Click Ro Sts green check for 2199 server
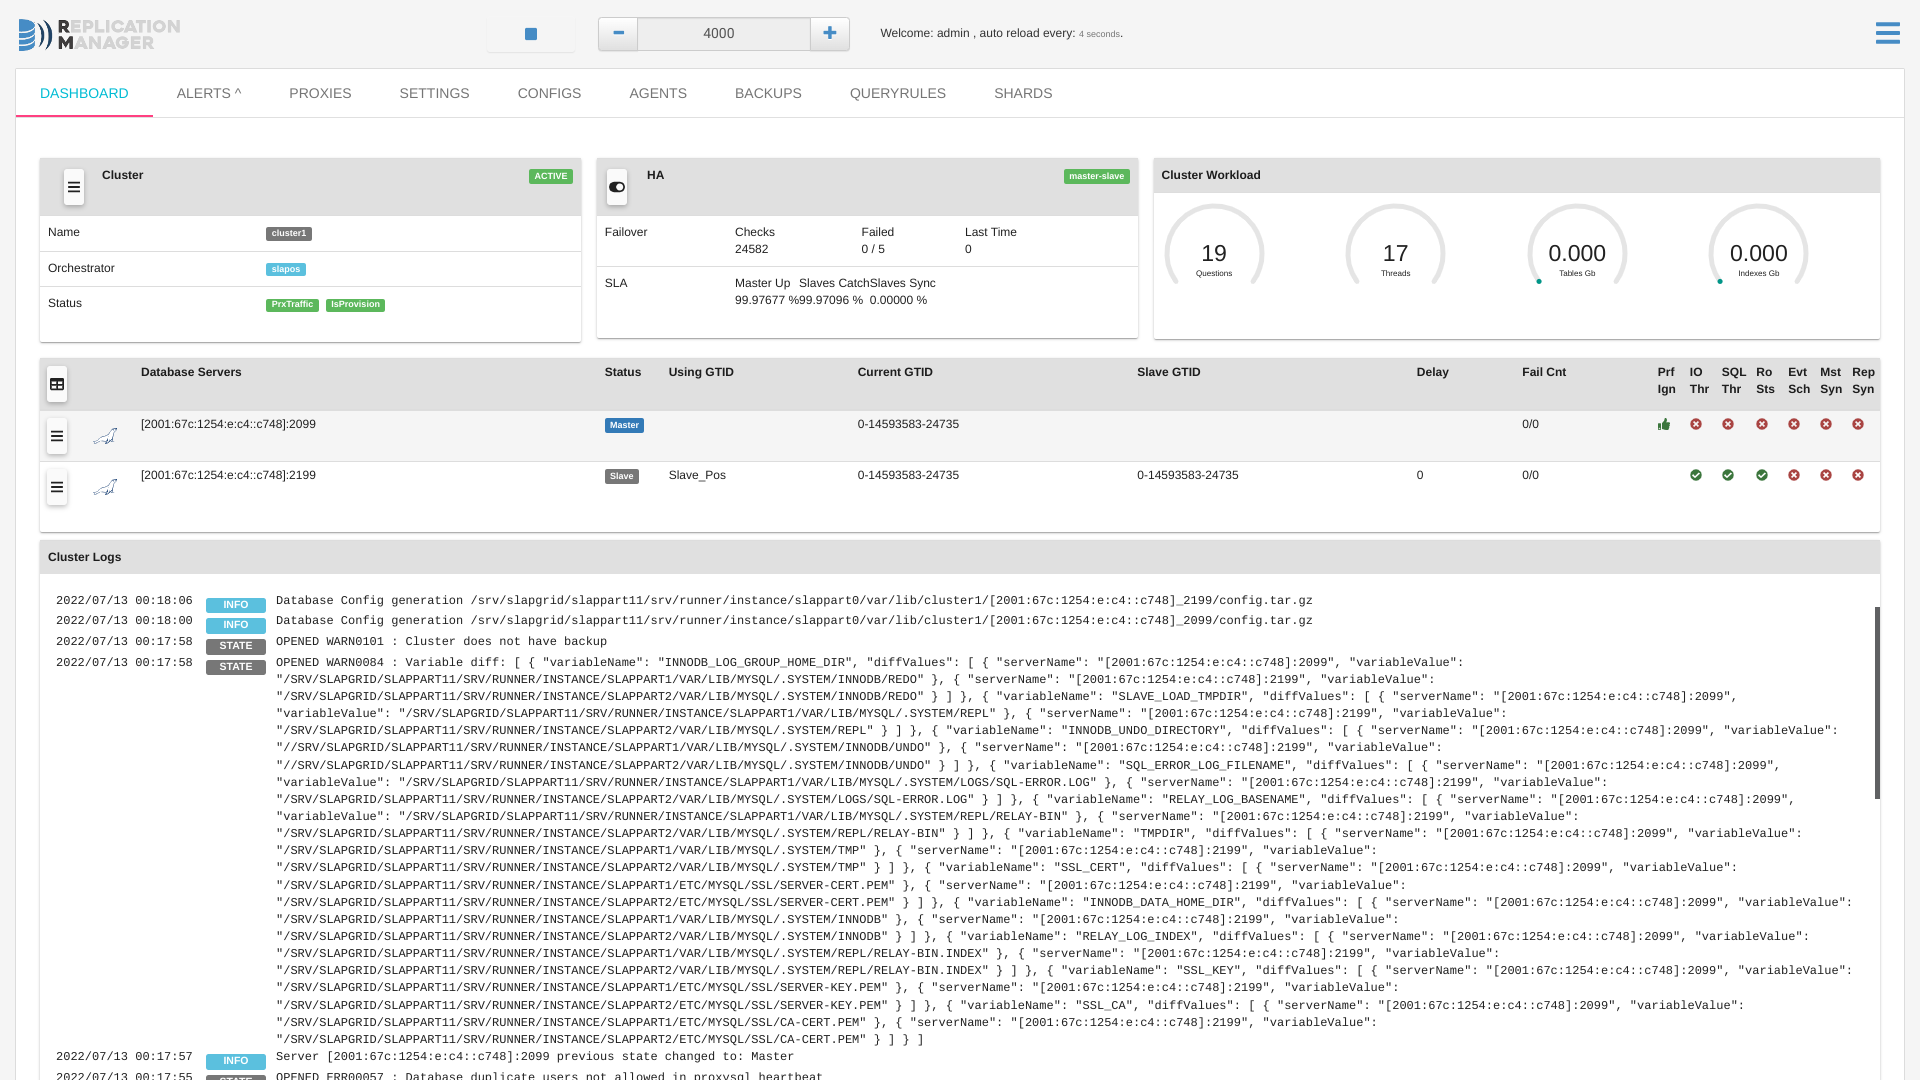The width and height of the screenshot is (1920, 1080). [1762, 476]
